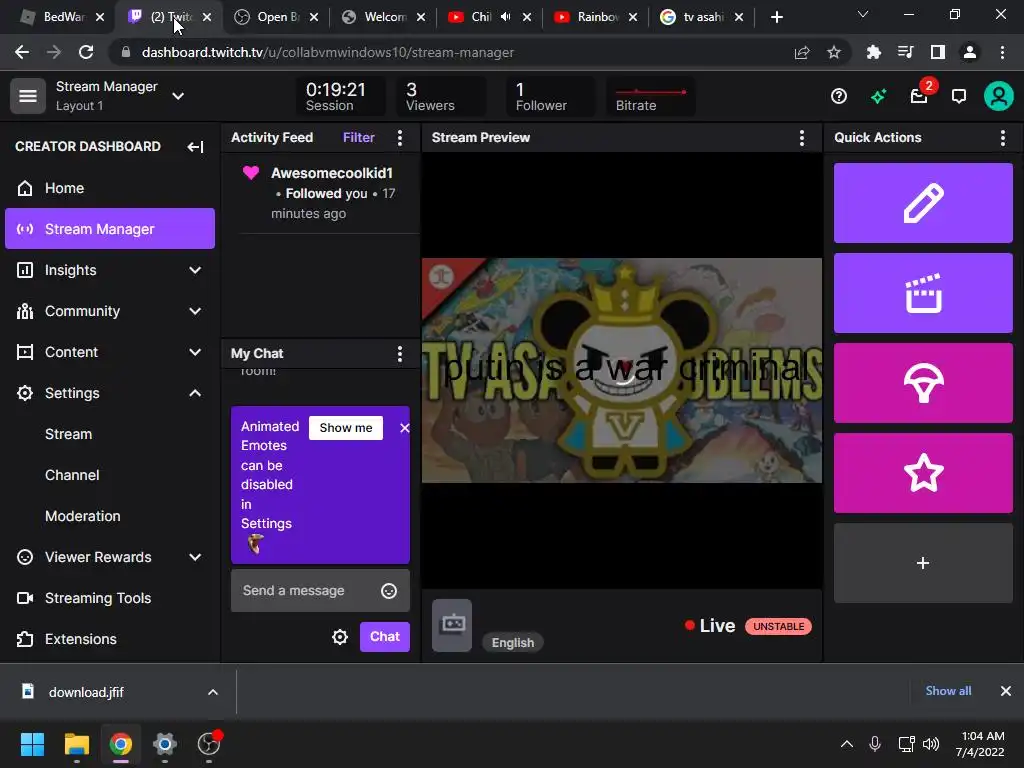The image size is (1024, 768).
Task: Open Quick Actions three-dot options
Action: [x=1002, y=137]
